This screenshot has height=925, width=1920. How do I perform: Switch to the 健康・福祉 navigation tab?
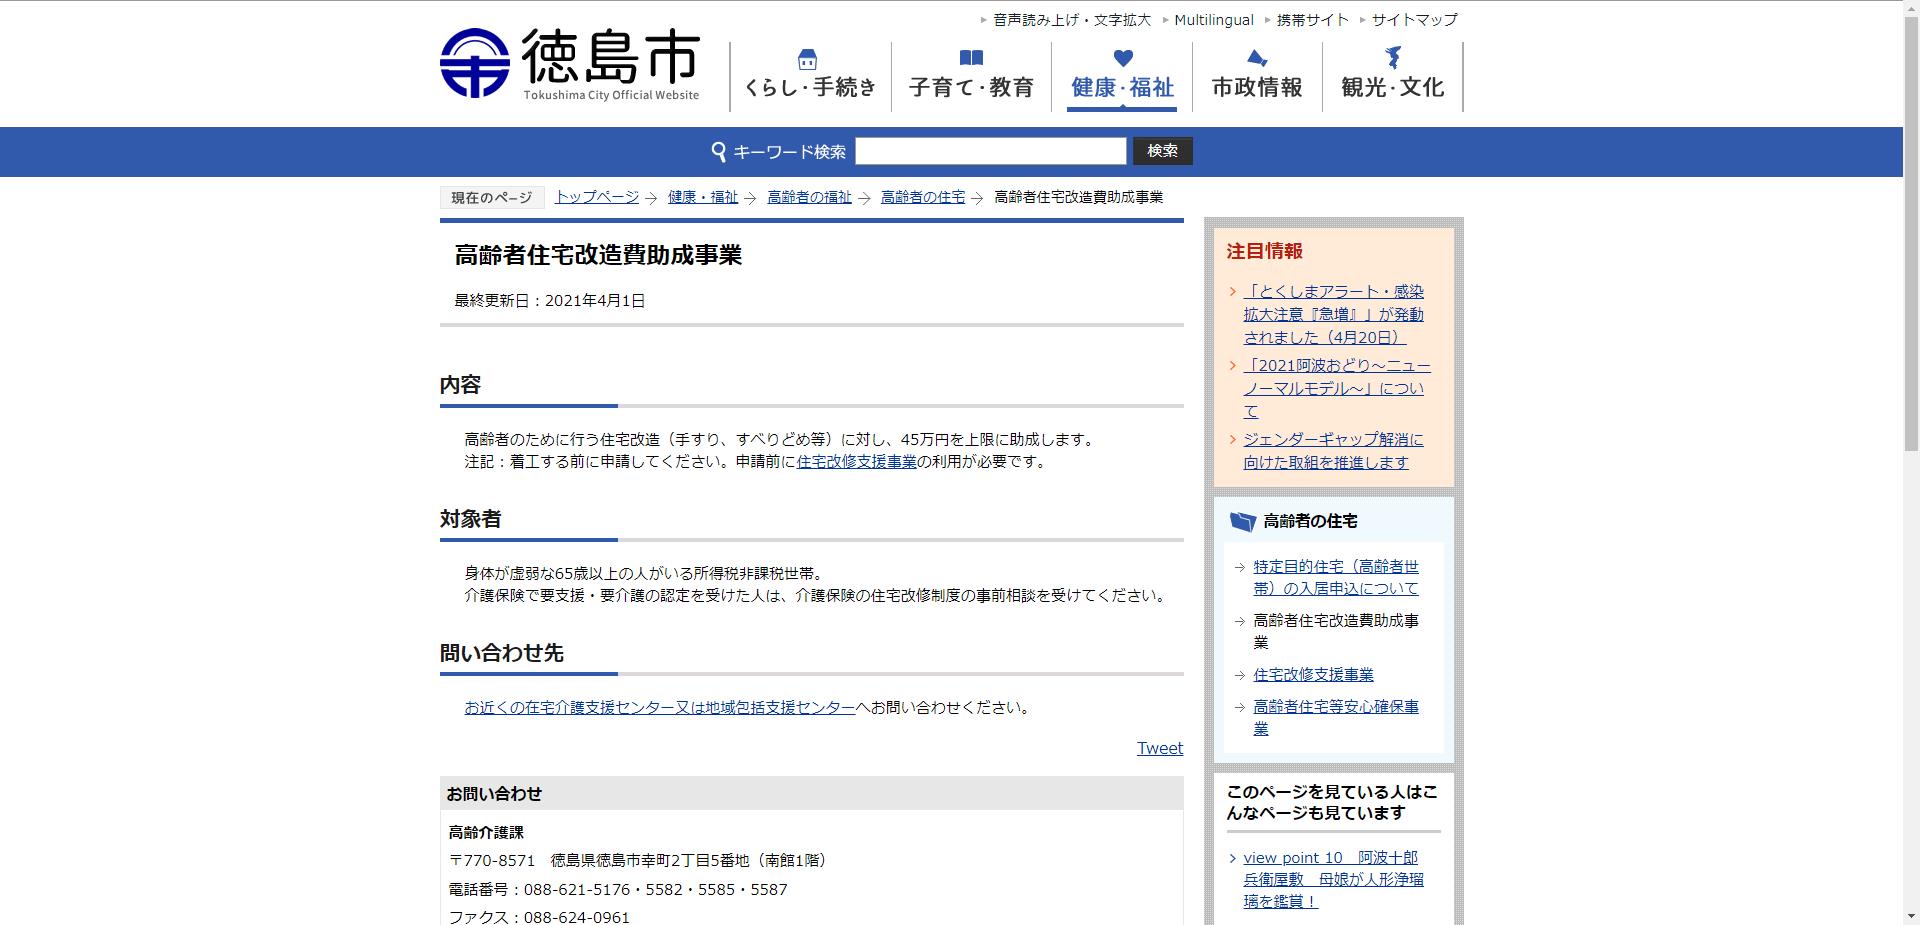(x=1122, y=88)
